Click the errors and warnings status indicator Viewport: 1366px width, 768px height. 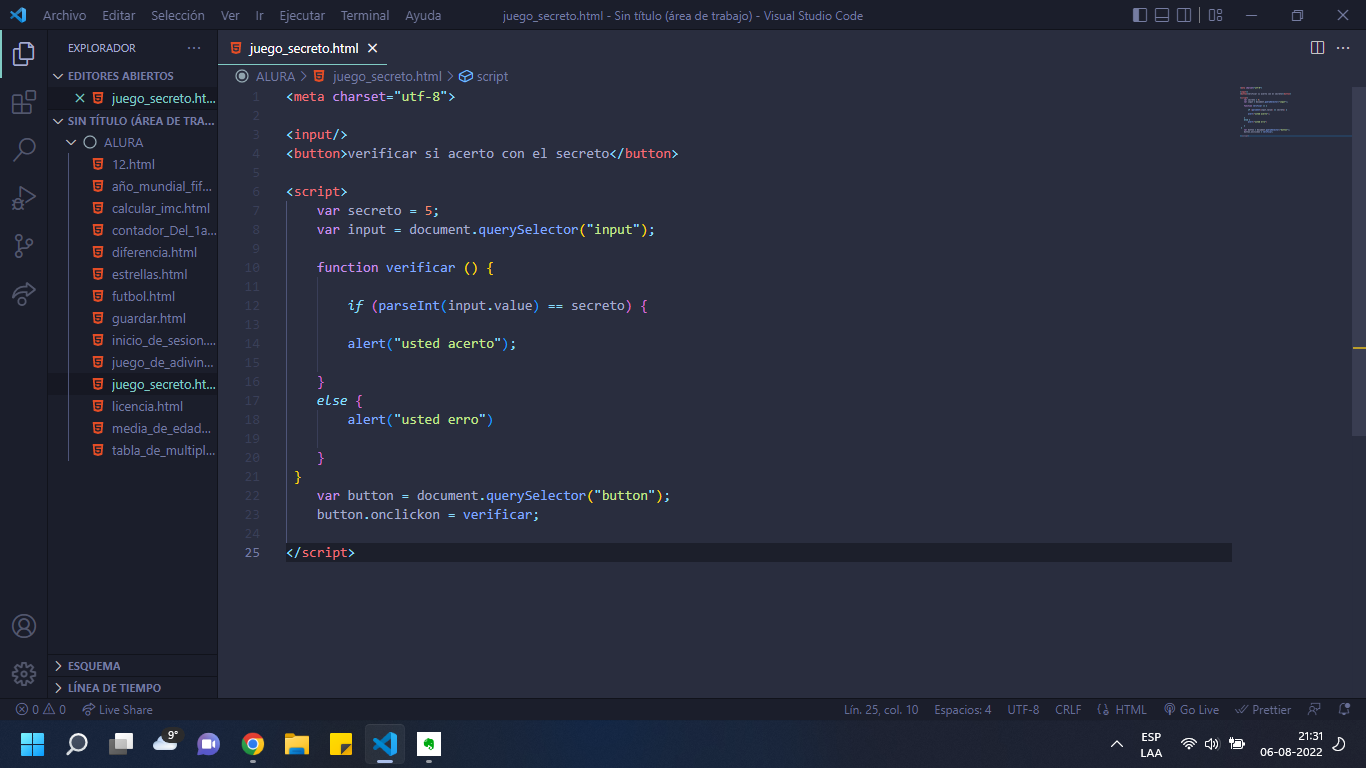[x=41, y=710]
